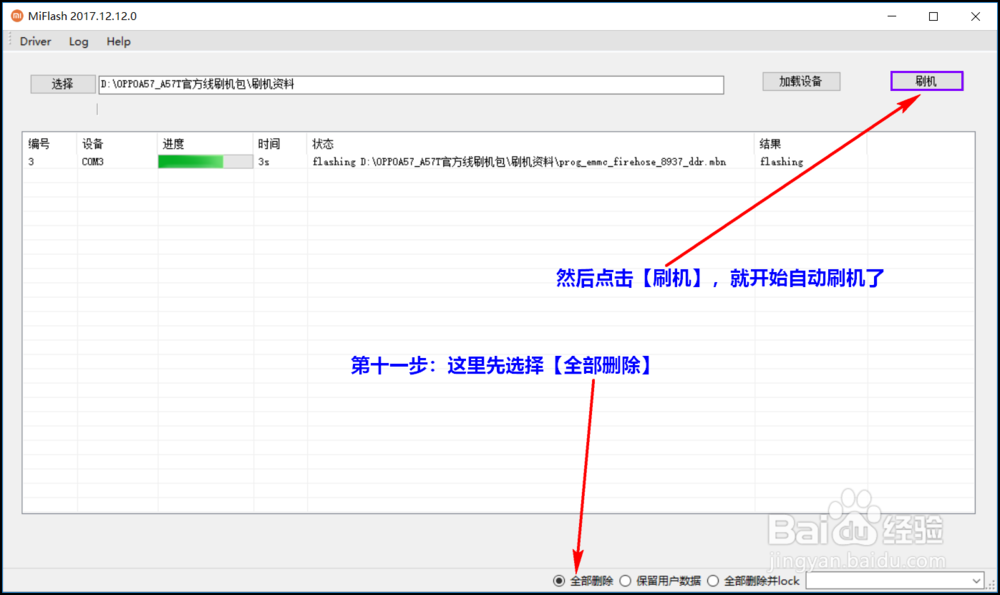Select the 全部删除并lock radio option
Screen dimensions: 1000x595
point(712,580)
